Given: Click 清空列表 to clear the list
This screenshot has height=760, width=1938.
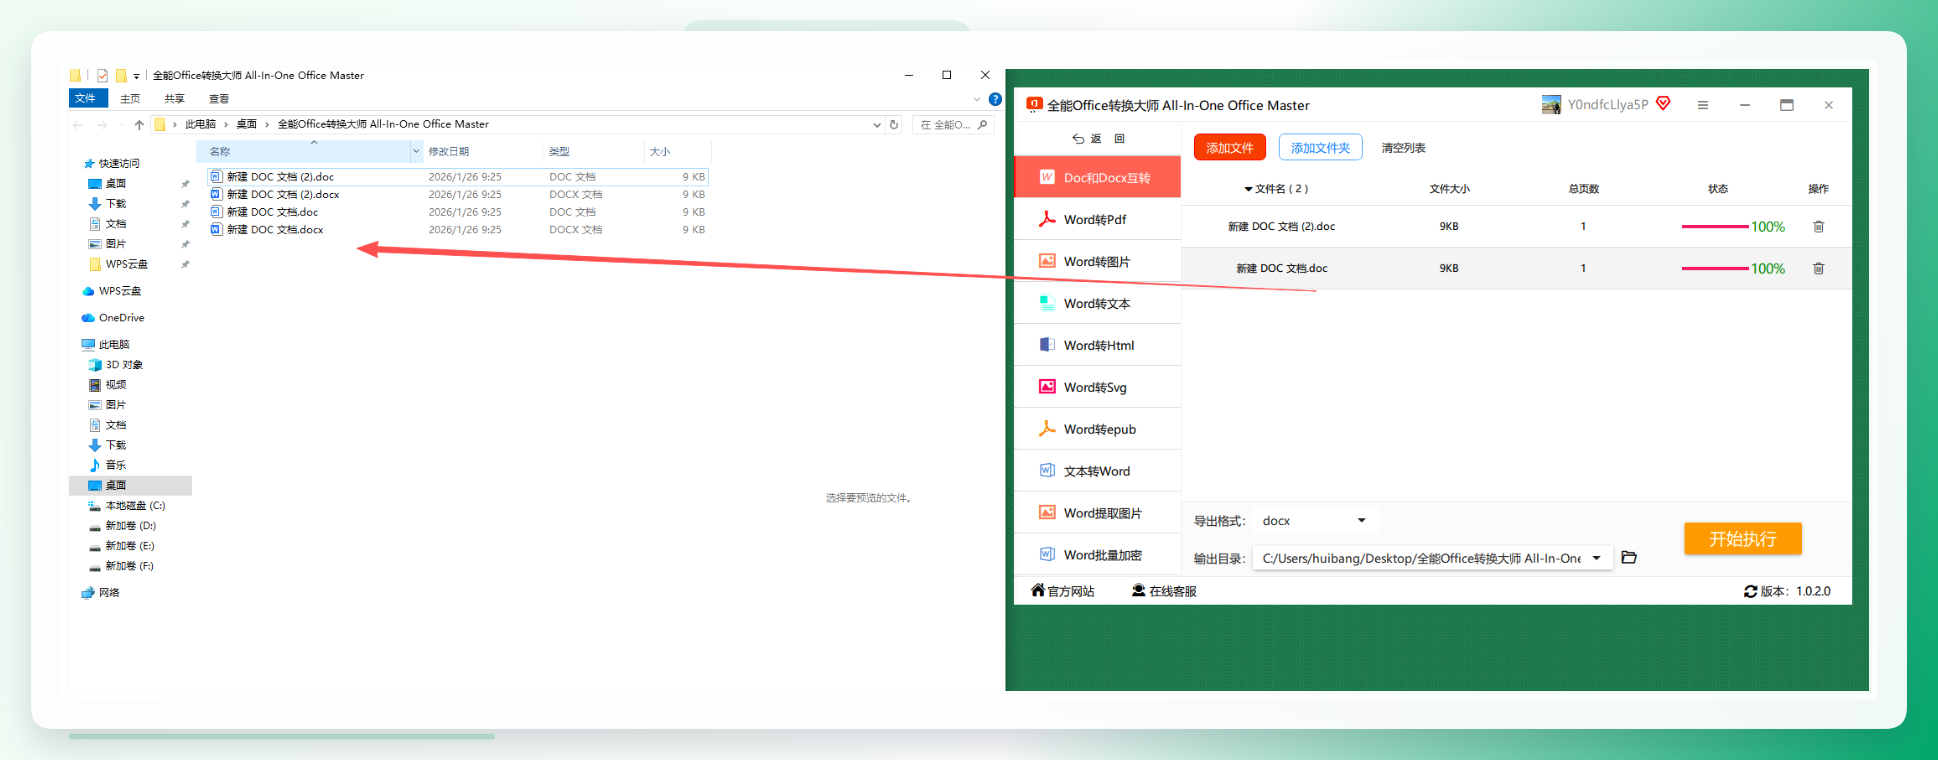Looking at the screenshot, I should tap(1403, 148).
